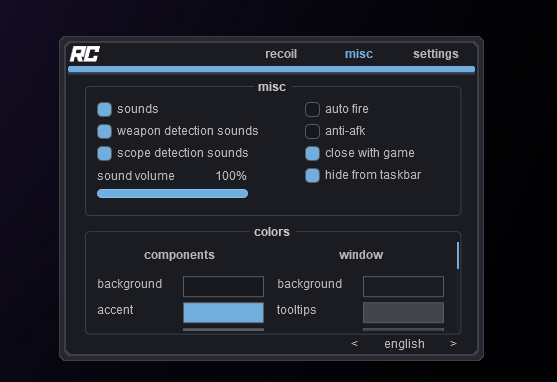Click the window column heading
The image size is (557, 382).
(361, 255)
